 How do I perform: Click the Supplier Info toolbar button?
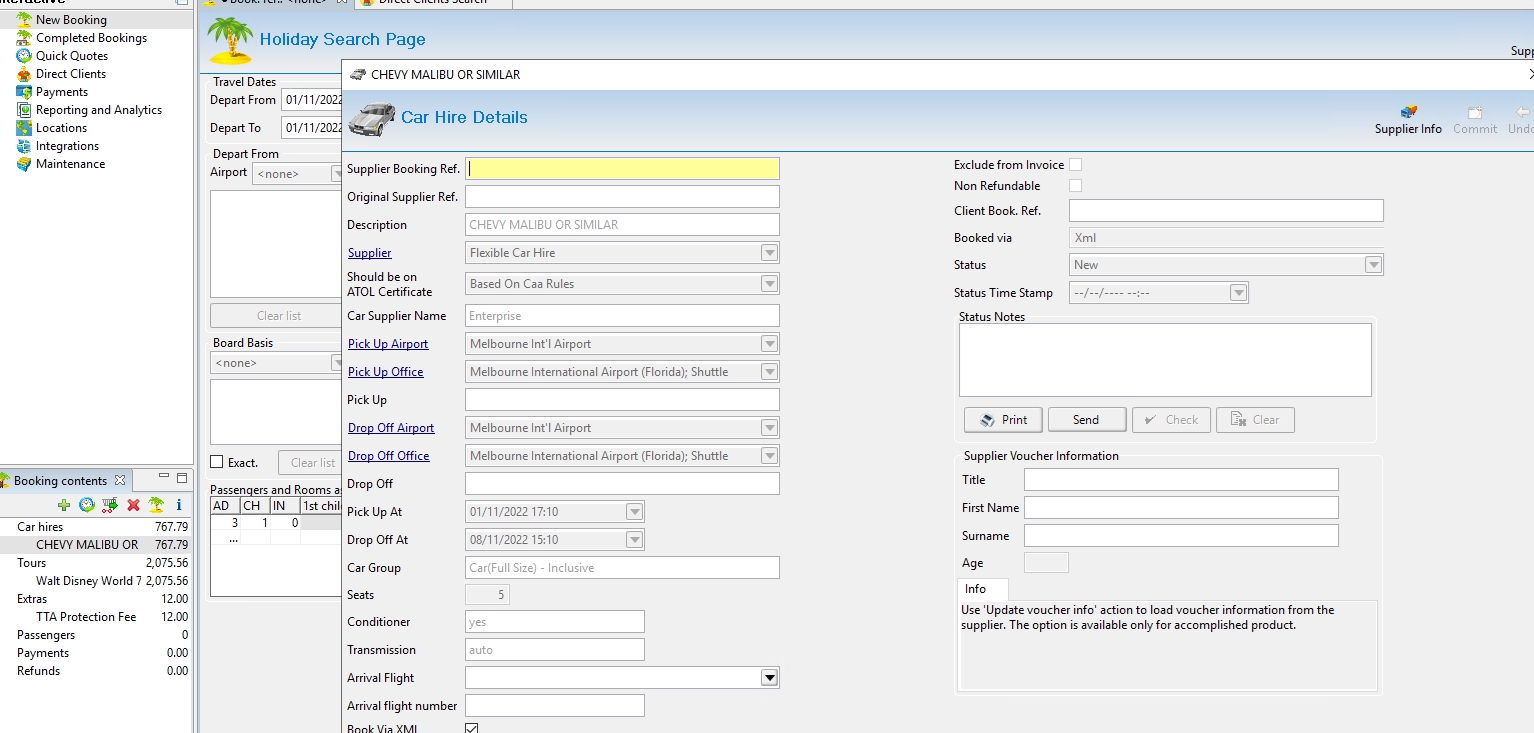[x=1408, y=120]
